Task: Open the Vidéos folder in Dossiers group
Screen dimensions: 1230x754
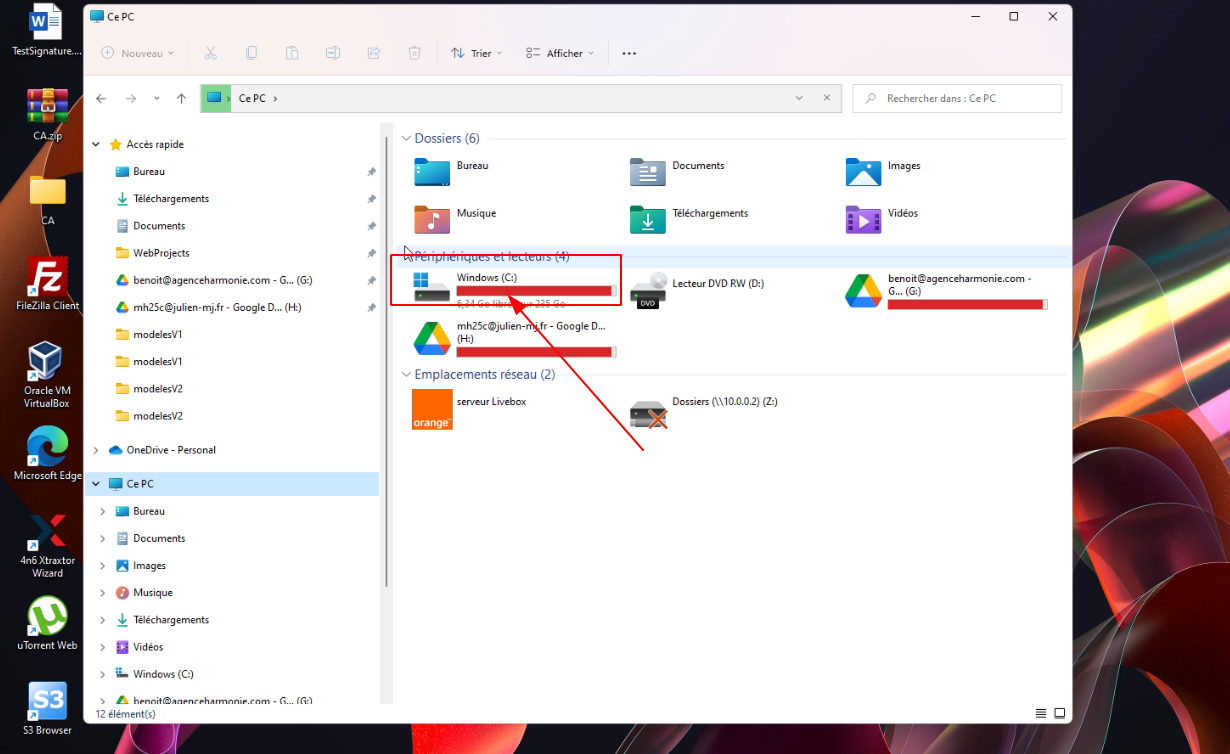Action: (882, 219)
